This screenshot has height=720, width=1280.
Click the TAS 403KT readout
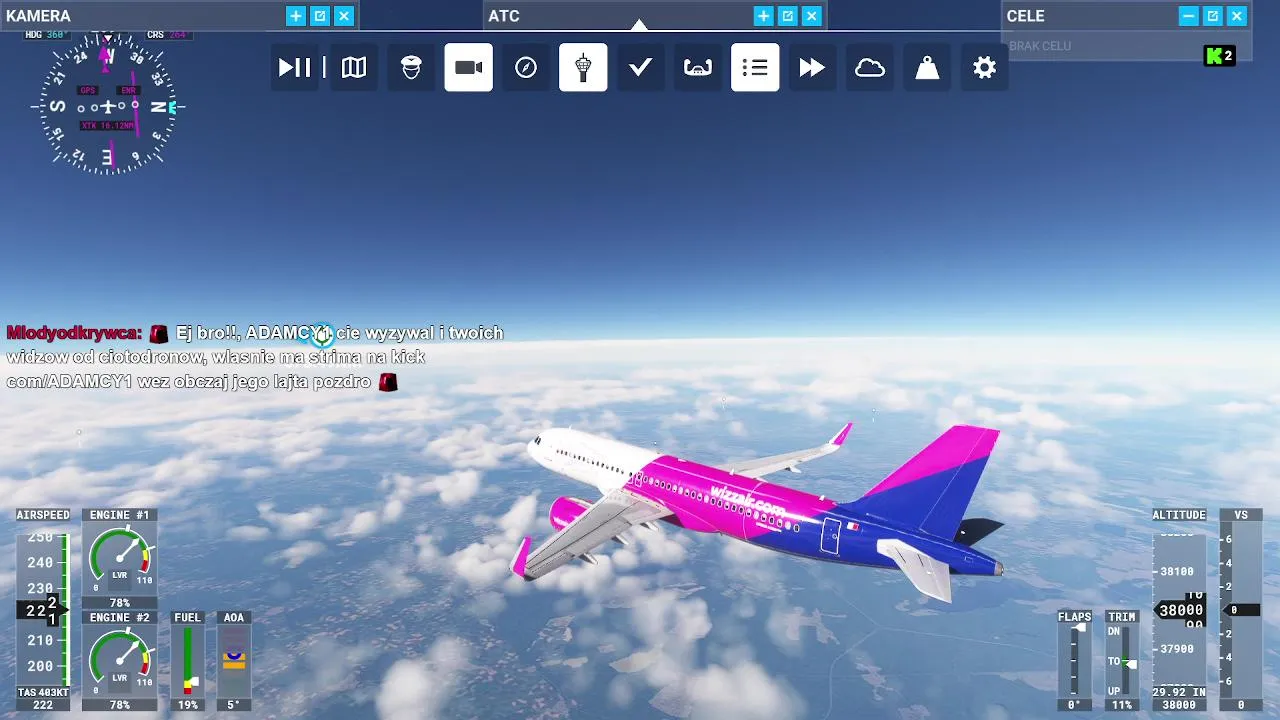click(x=43, y=692)
